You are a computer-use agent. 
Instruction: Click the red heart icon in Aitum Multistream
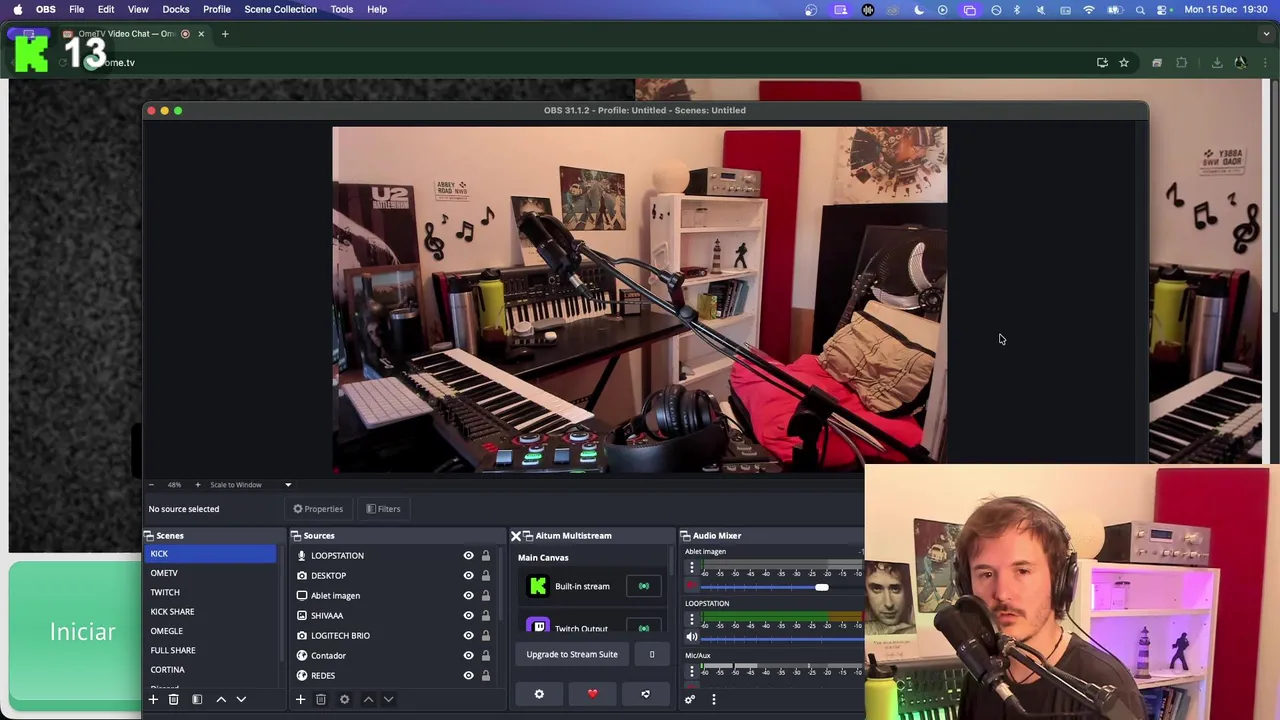(x=592, y=694)
